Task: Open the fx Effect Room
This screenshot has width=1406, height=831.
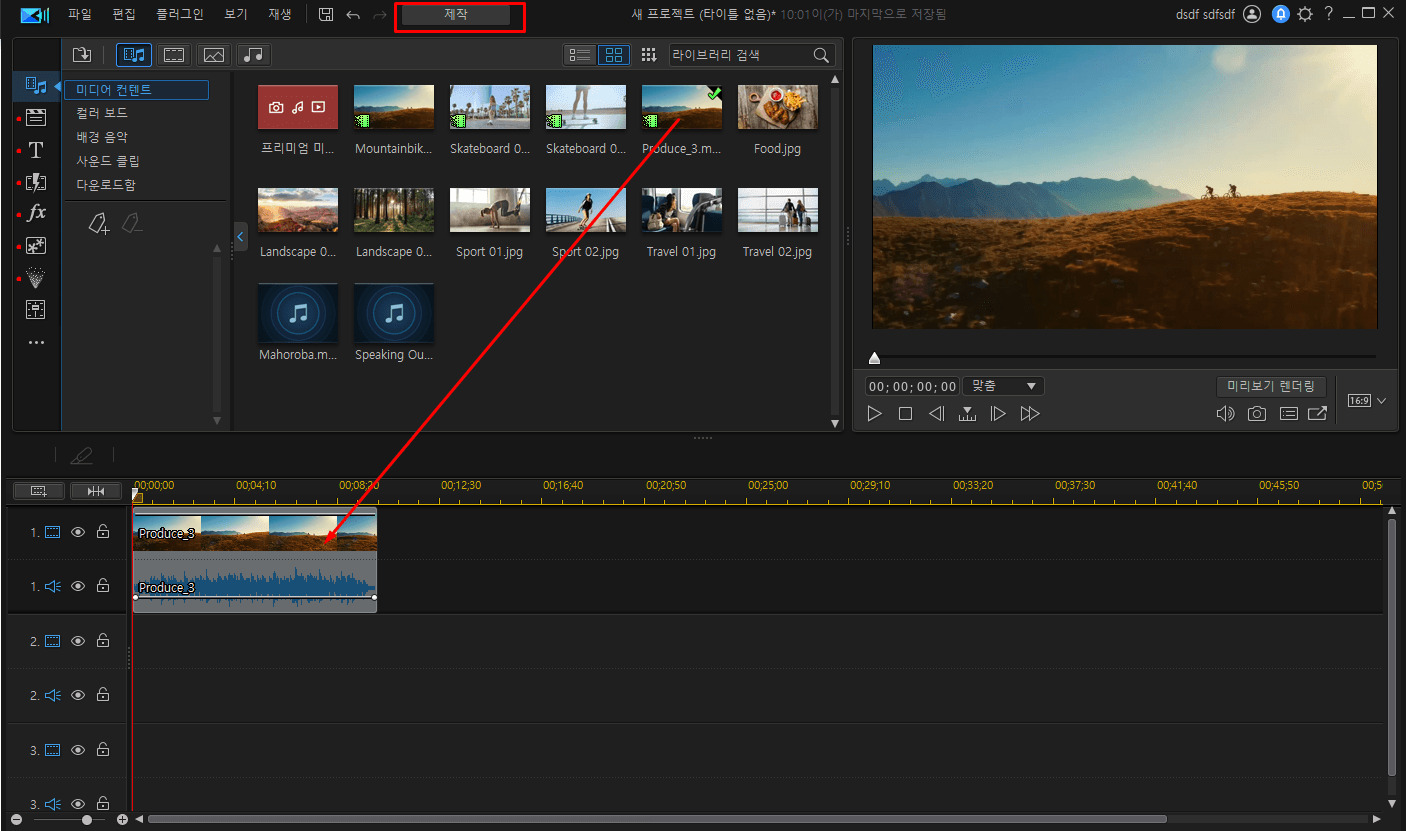Action: [36, 213]
